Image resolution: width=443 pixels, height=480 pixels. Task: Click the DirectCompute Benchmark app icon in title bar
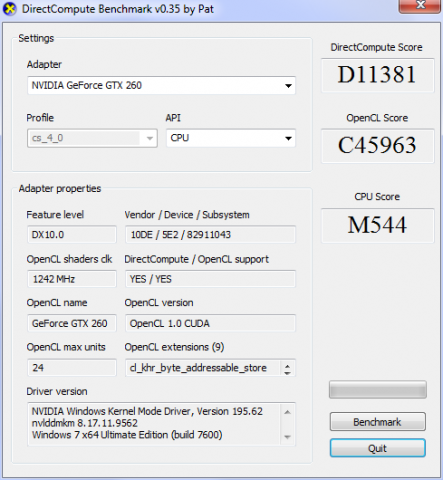click(x=10, y=9)
